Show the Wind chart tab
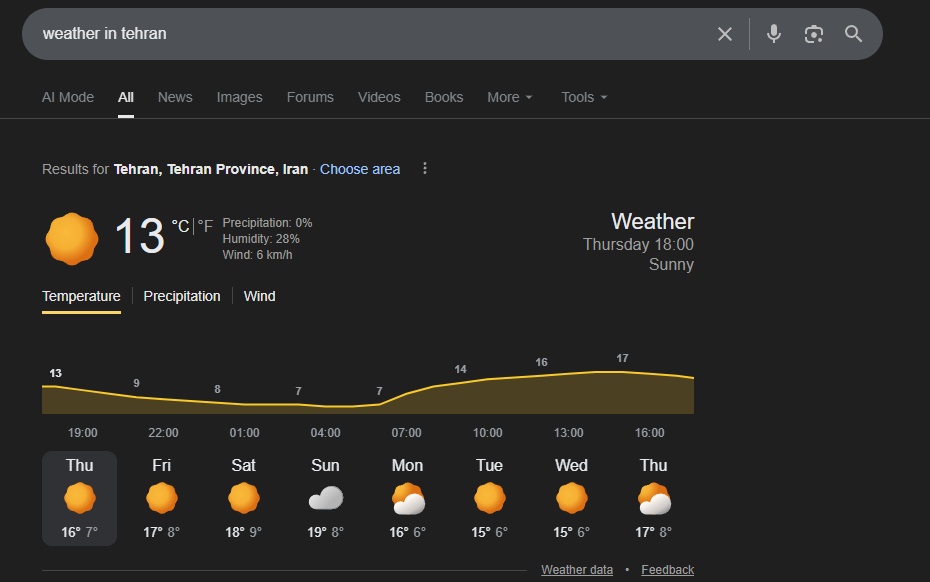This screenshot has height=582, width=930. tap(259, 296)
